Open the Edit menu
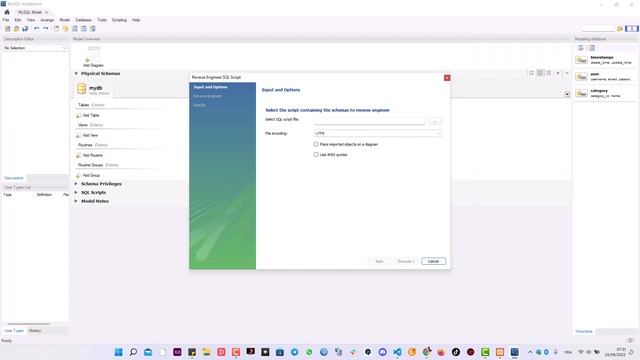This screenshot has width=640, height=360. [x=18, y=20]
